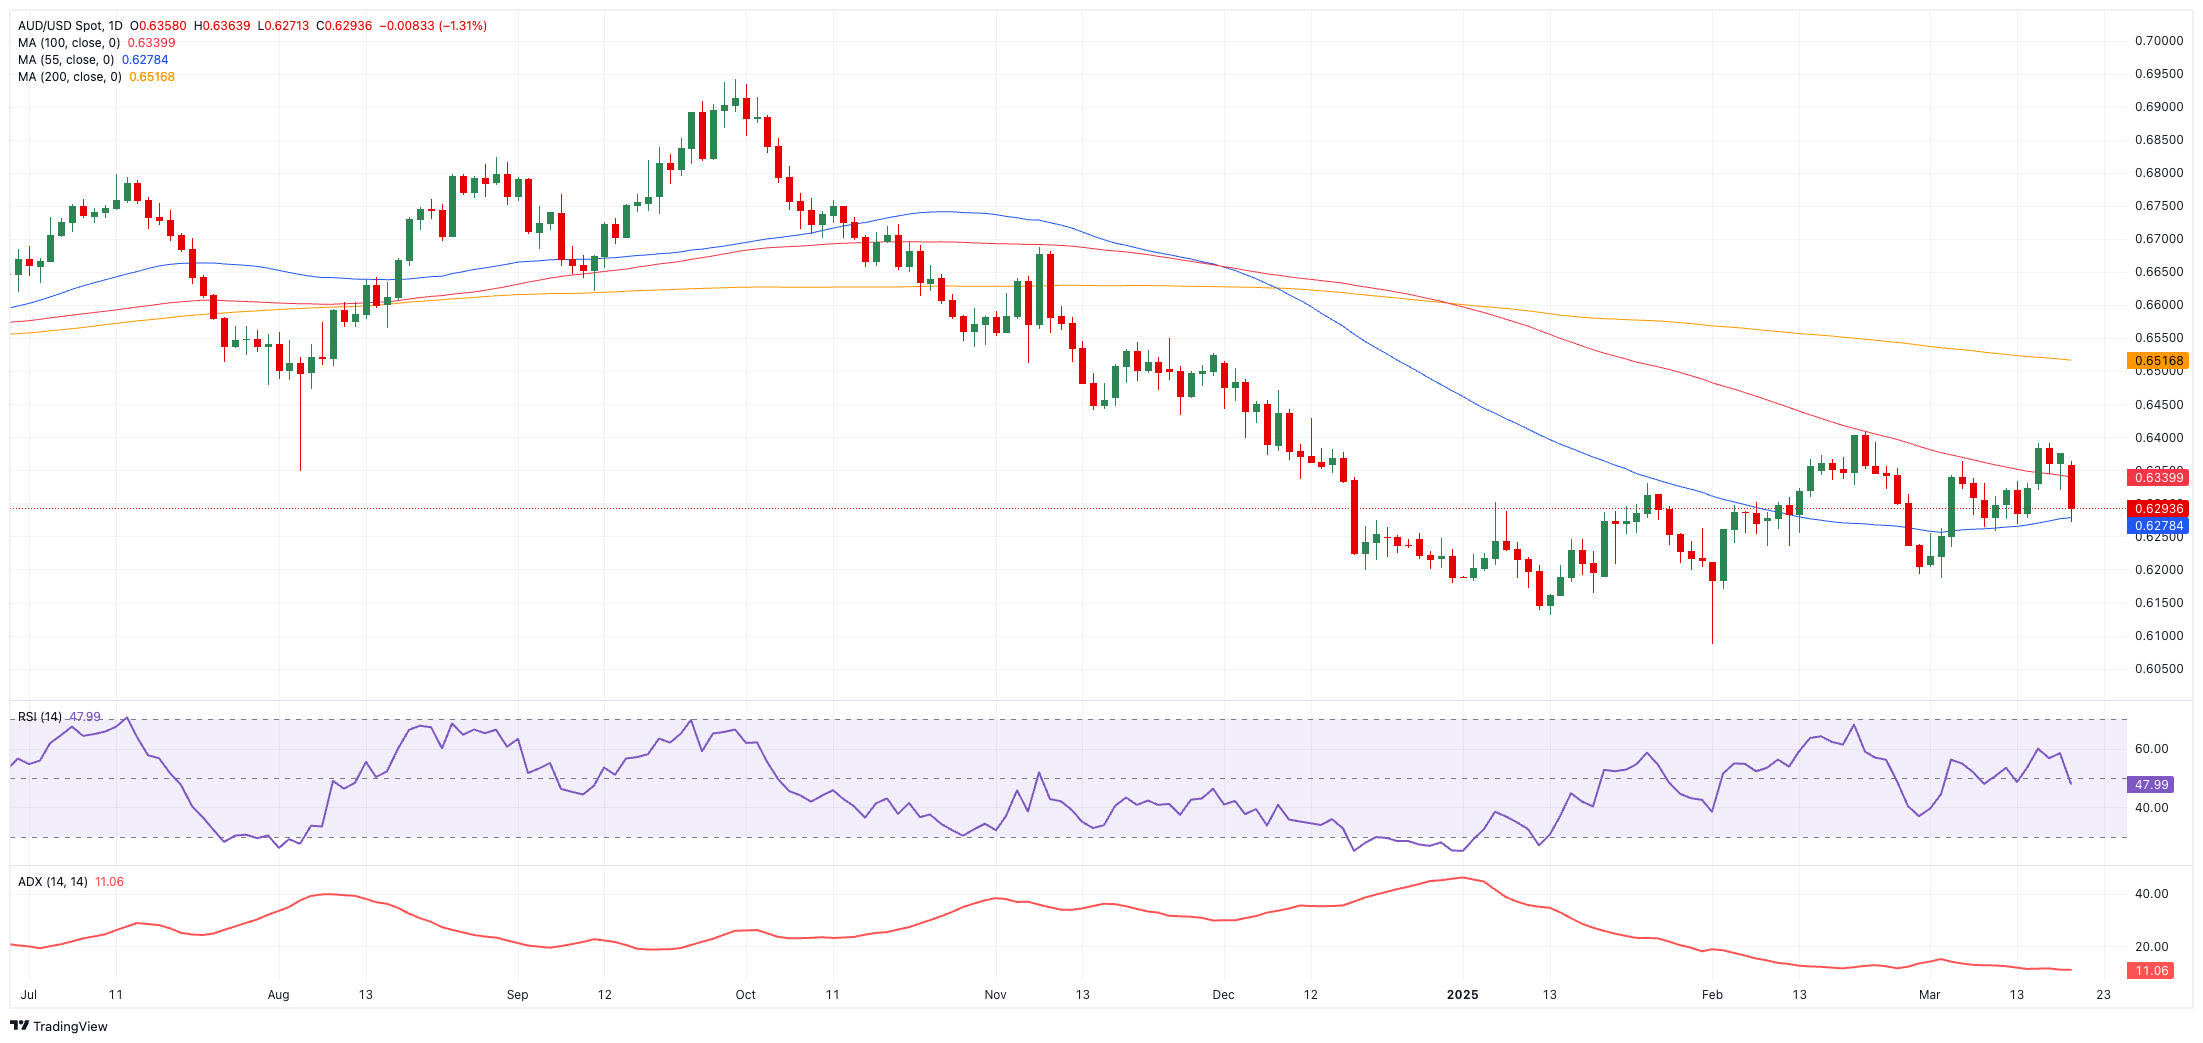2203x1043 pixels.
Task: Click the current price 0.62936 tag
Action: pyautogui.click(x=2158, y=509)
